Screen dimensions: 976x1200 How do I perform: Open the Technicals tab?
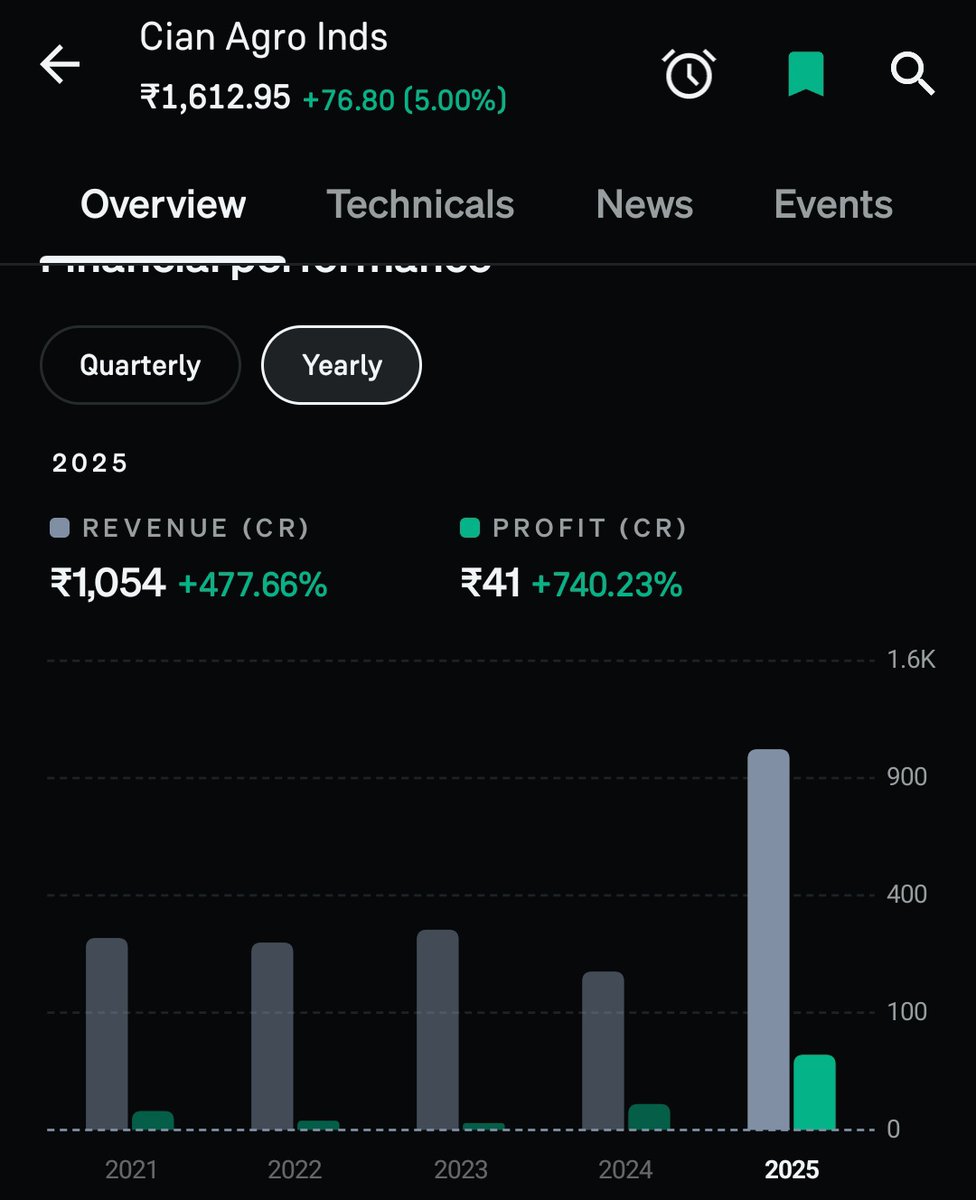coord(420,205)
